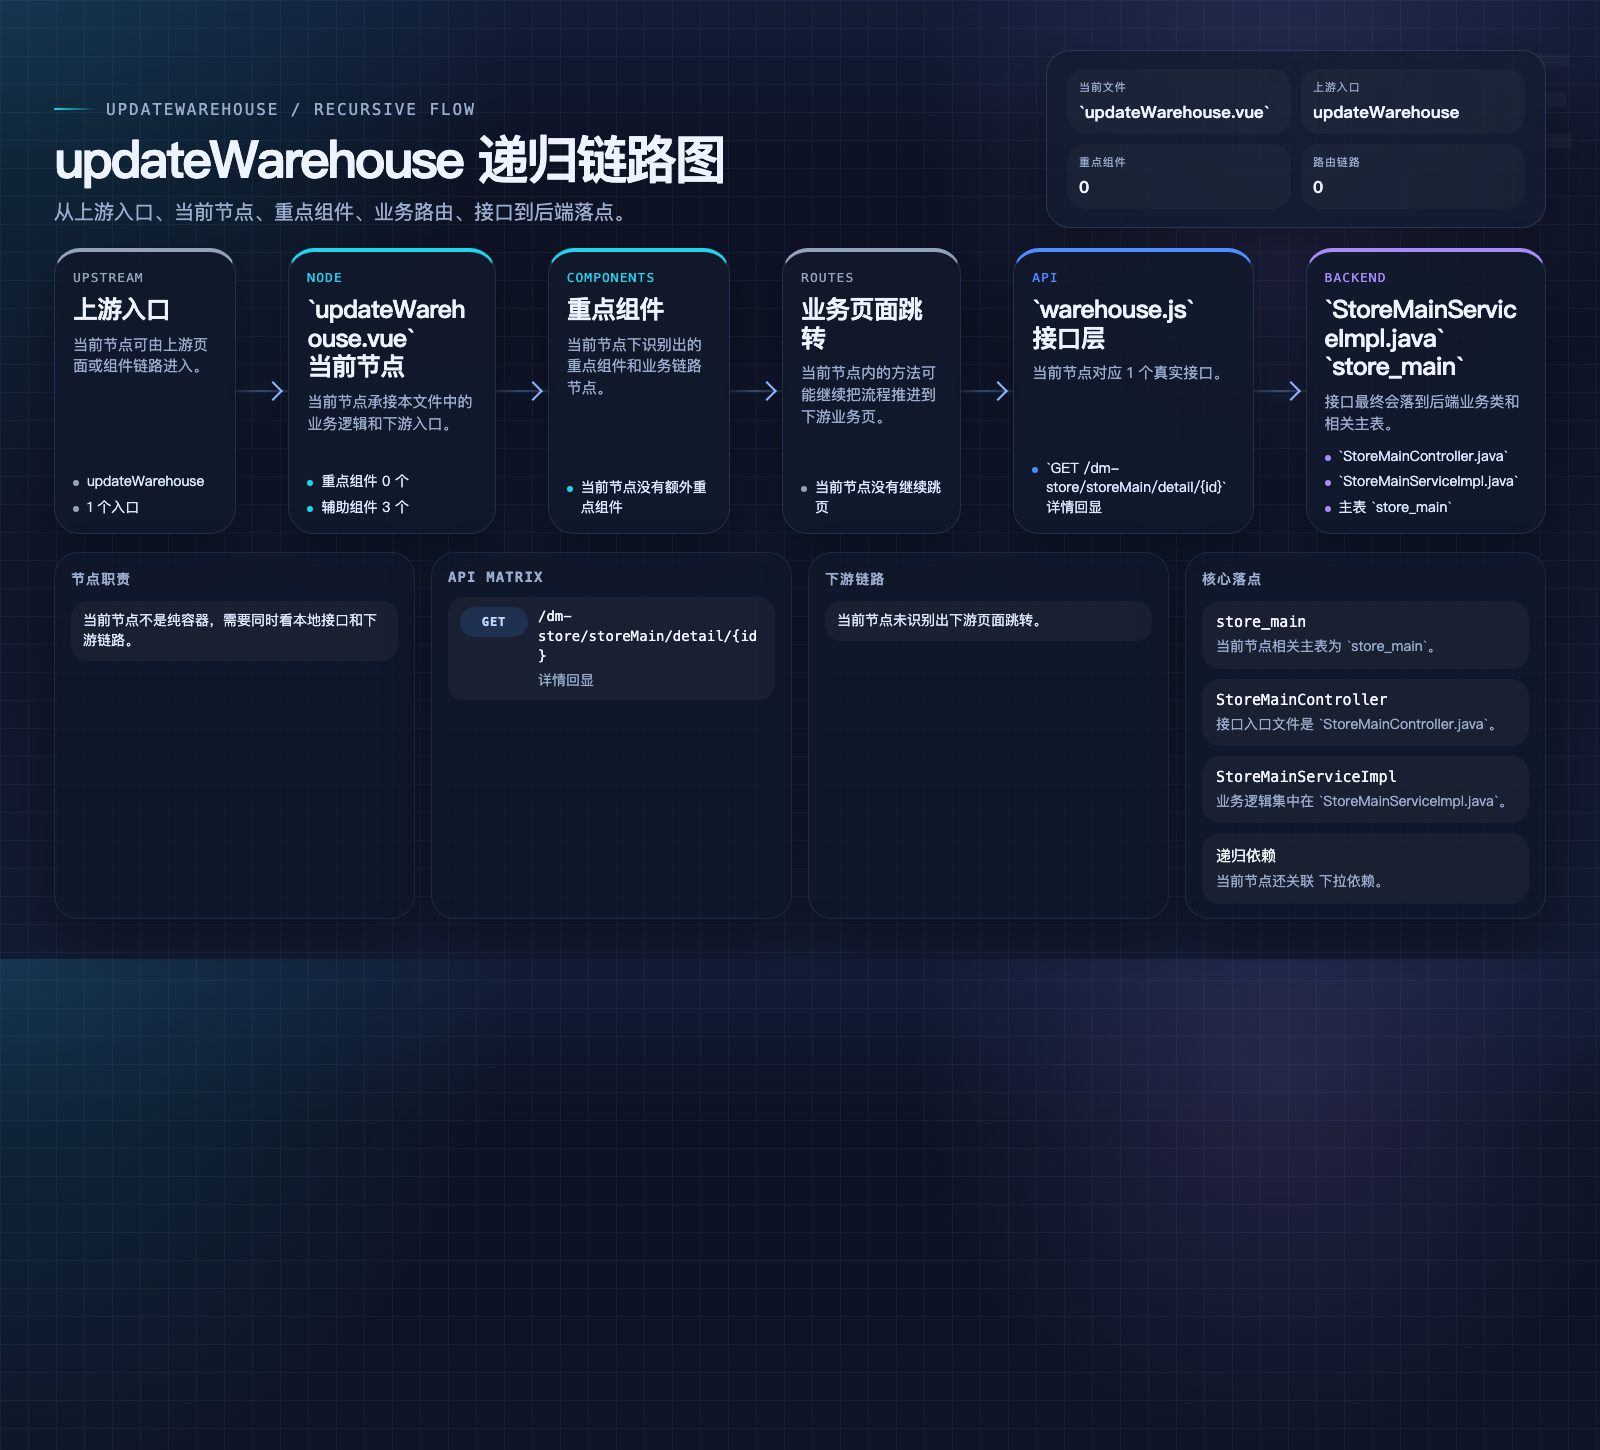The image size is (1600, 1450).
Task: Click the 详情回显 label in API Matrix
Action: click(x=566, y=680)
